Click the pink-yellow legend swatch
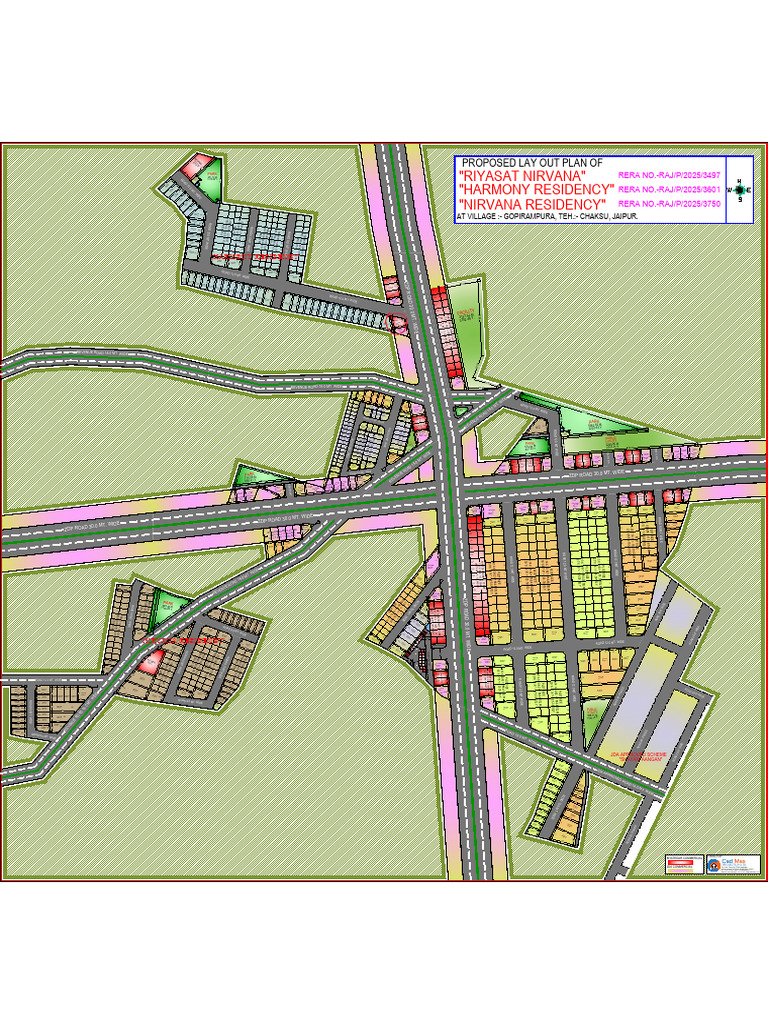The height and width of the screenshot is (1024, 768). [680, 871]
